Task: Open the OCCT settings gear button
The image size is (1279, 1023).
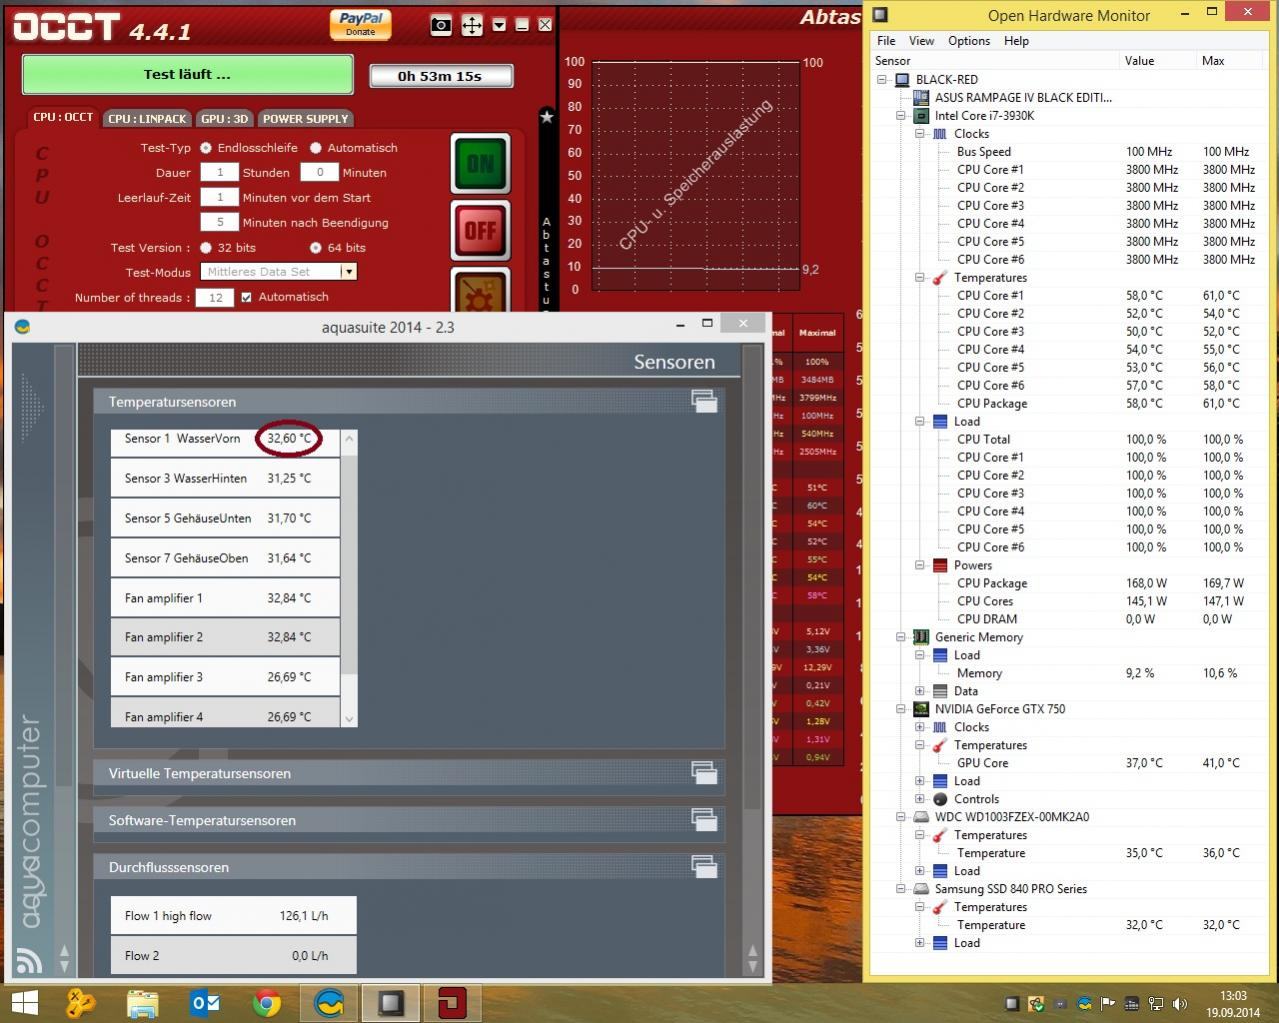Action: (x=480, y=292)
